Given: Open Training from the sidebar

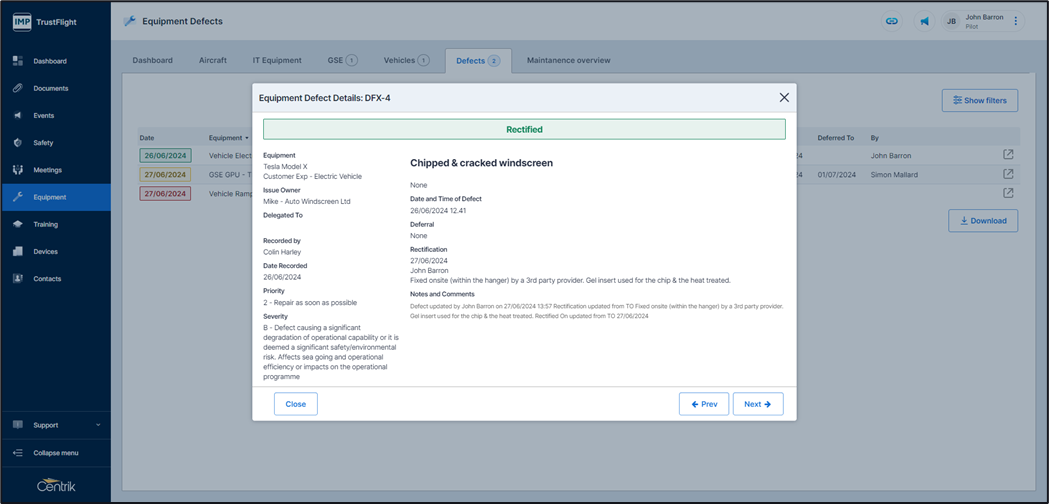Looking at the screenshot, I should 45,224.
